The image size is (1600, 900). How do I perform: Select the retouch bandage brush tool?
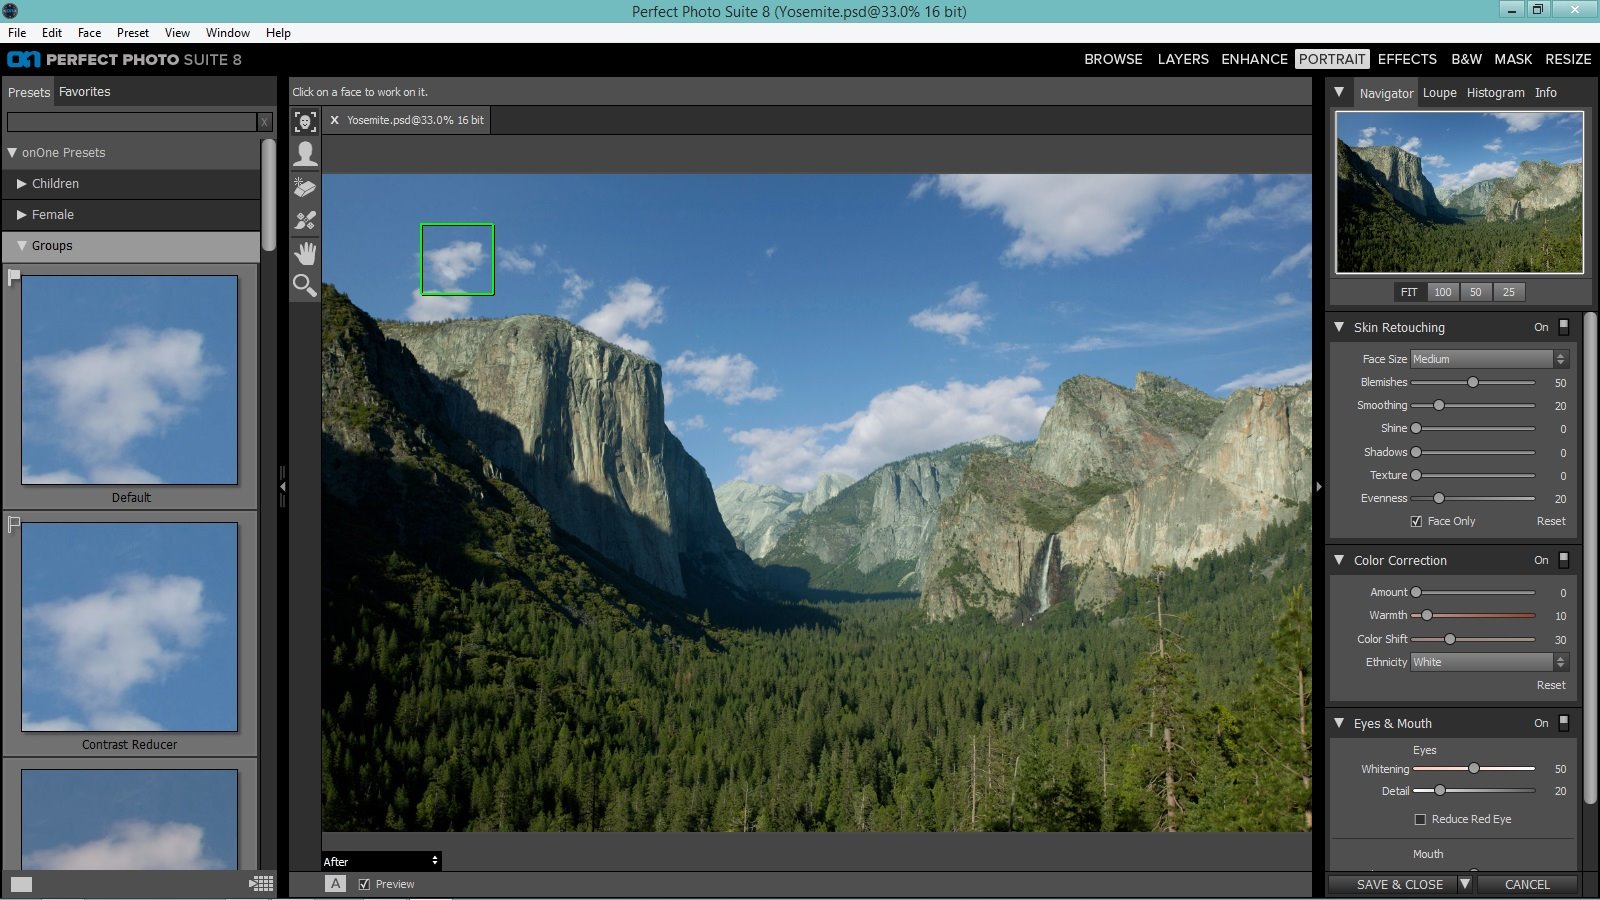(x=305, y=220)
